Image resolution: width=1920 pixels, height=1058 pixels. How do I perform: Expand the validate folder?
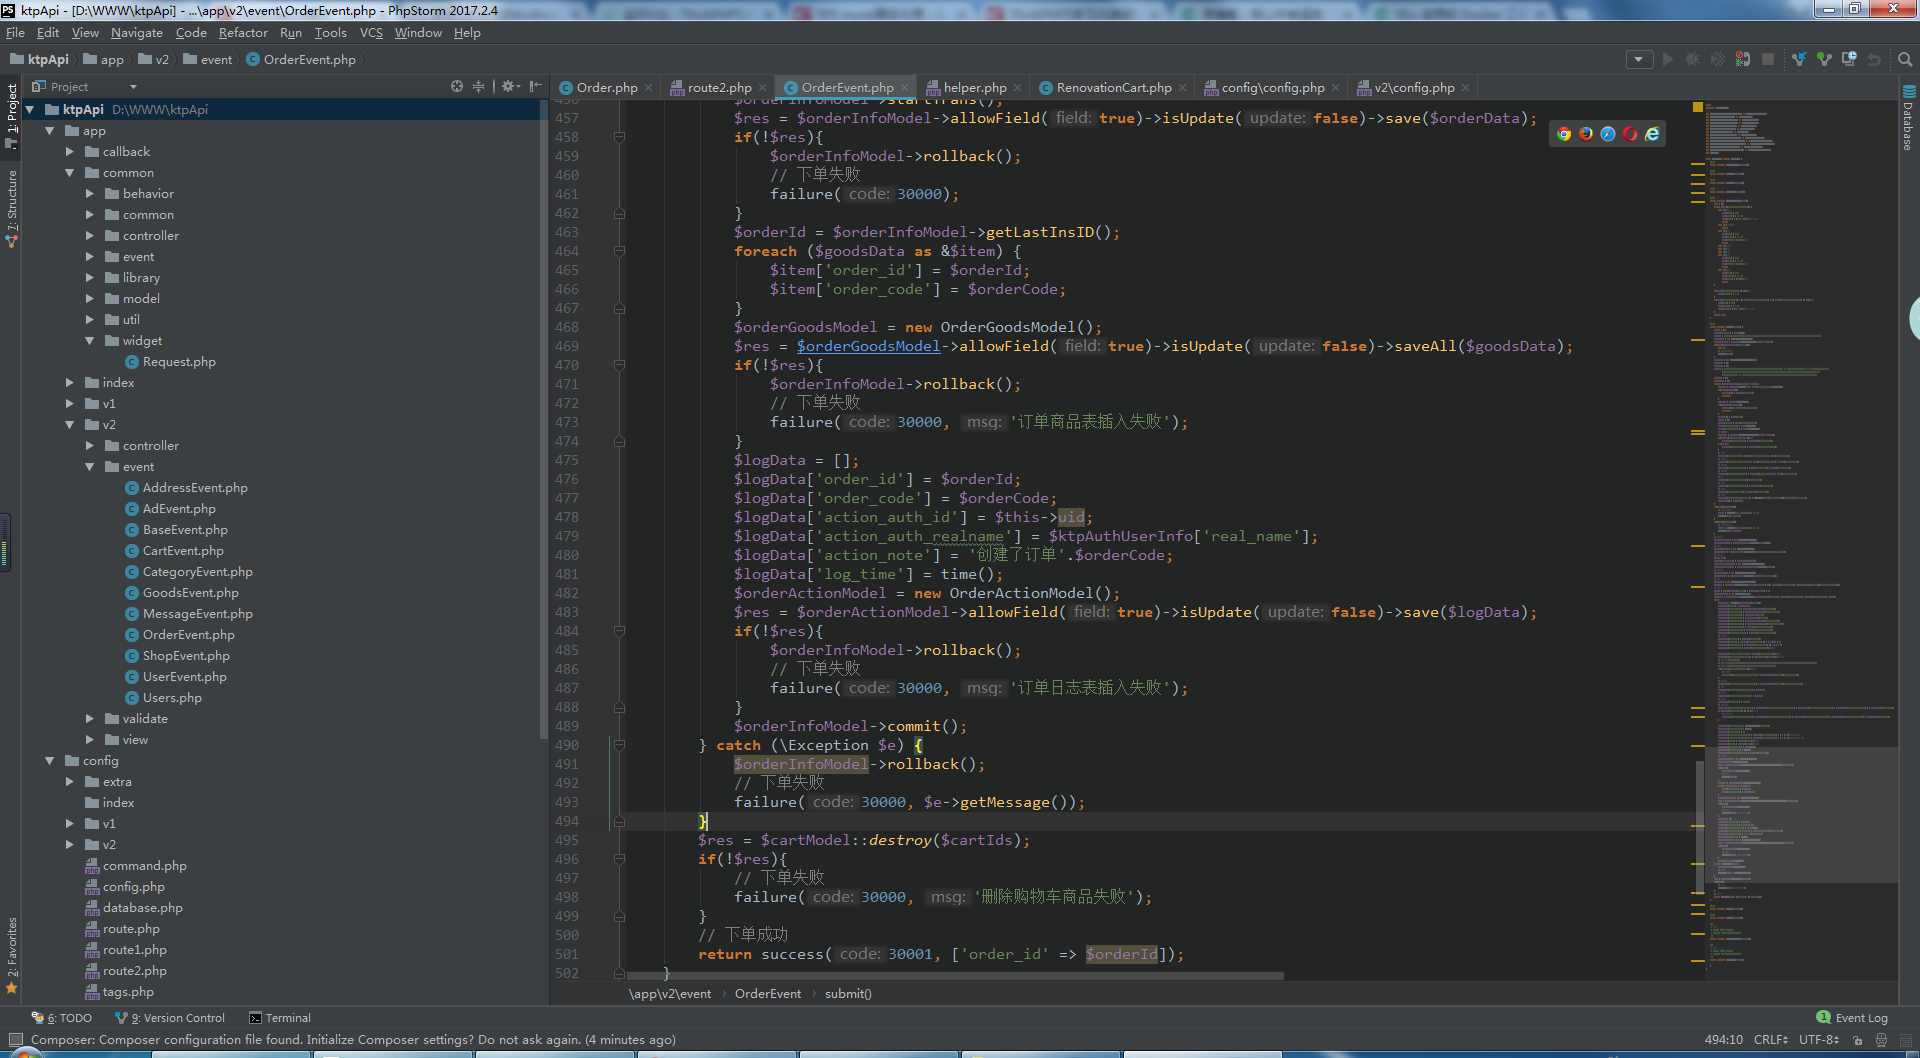(x=90, y=719)
